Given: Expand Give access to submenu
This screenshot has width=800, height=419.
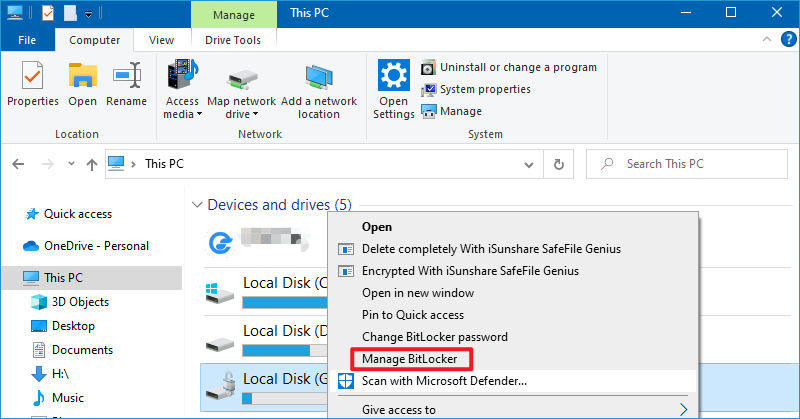Looking at the screenshot, I should 513,409.
